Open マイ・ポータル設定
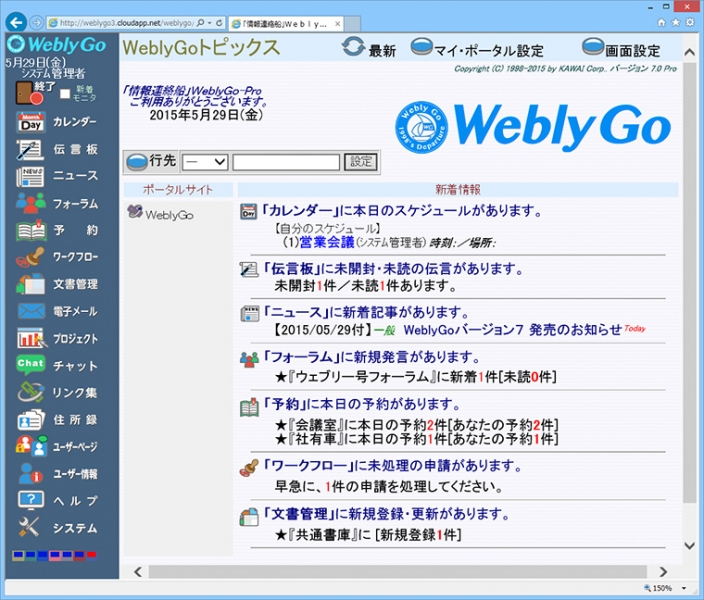Viewport: 704px width, 600px height. 477,48
